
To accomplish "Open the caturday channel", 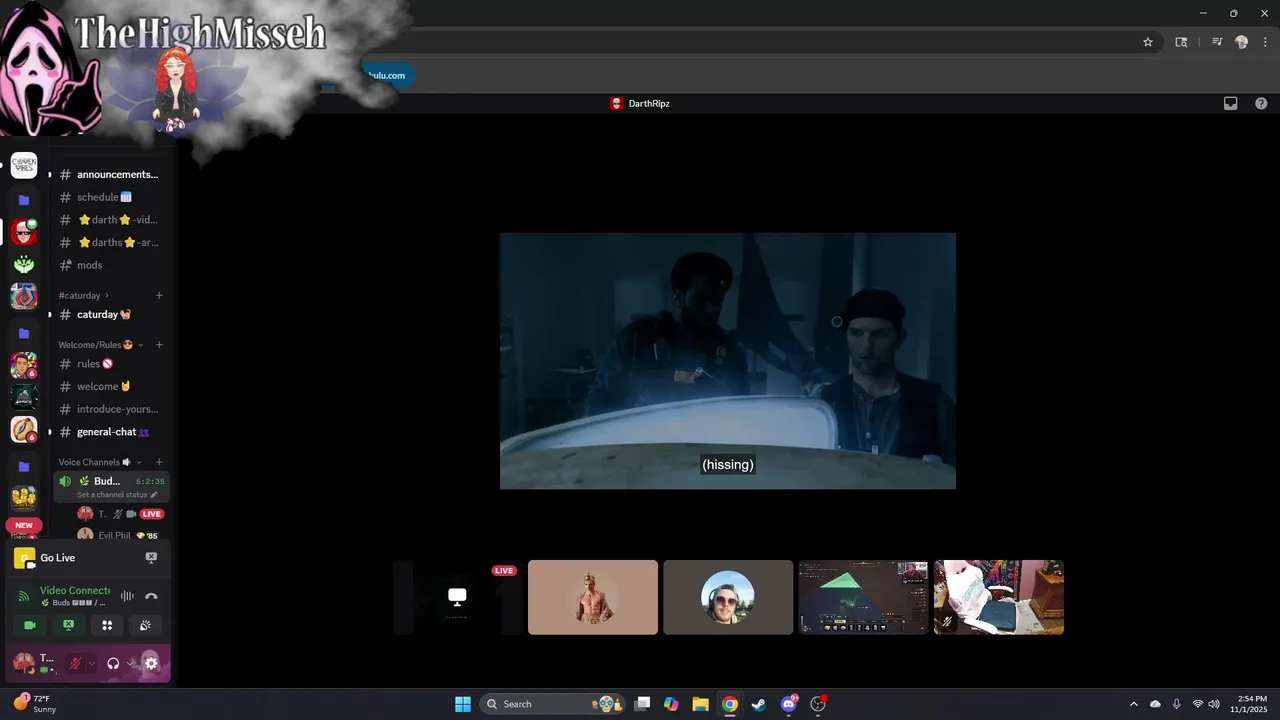I will point(110,314).
